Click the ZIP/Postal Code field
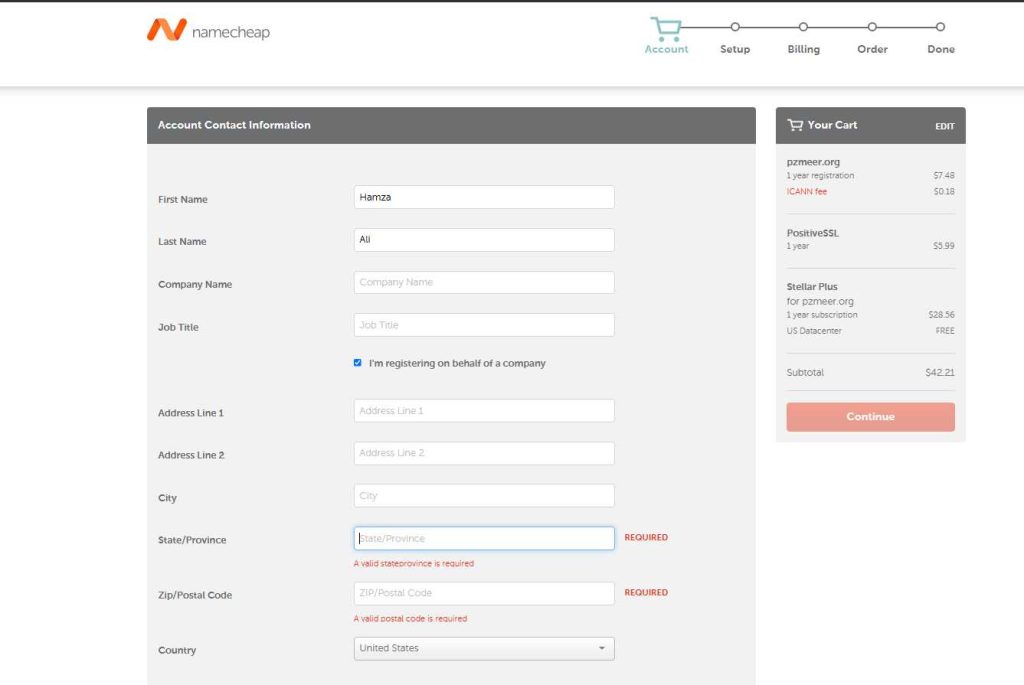The image size is (1024, 685). pos(483,593)
